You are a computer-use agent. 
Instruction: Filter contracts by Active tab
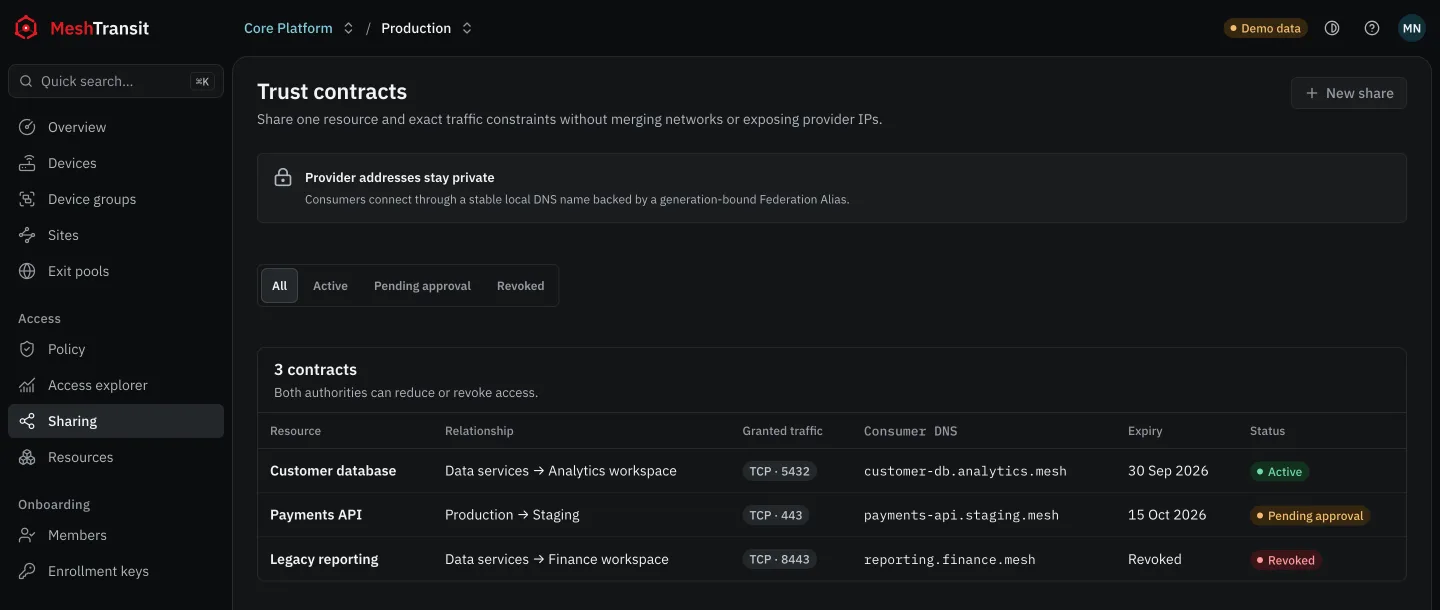[330, 286]
